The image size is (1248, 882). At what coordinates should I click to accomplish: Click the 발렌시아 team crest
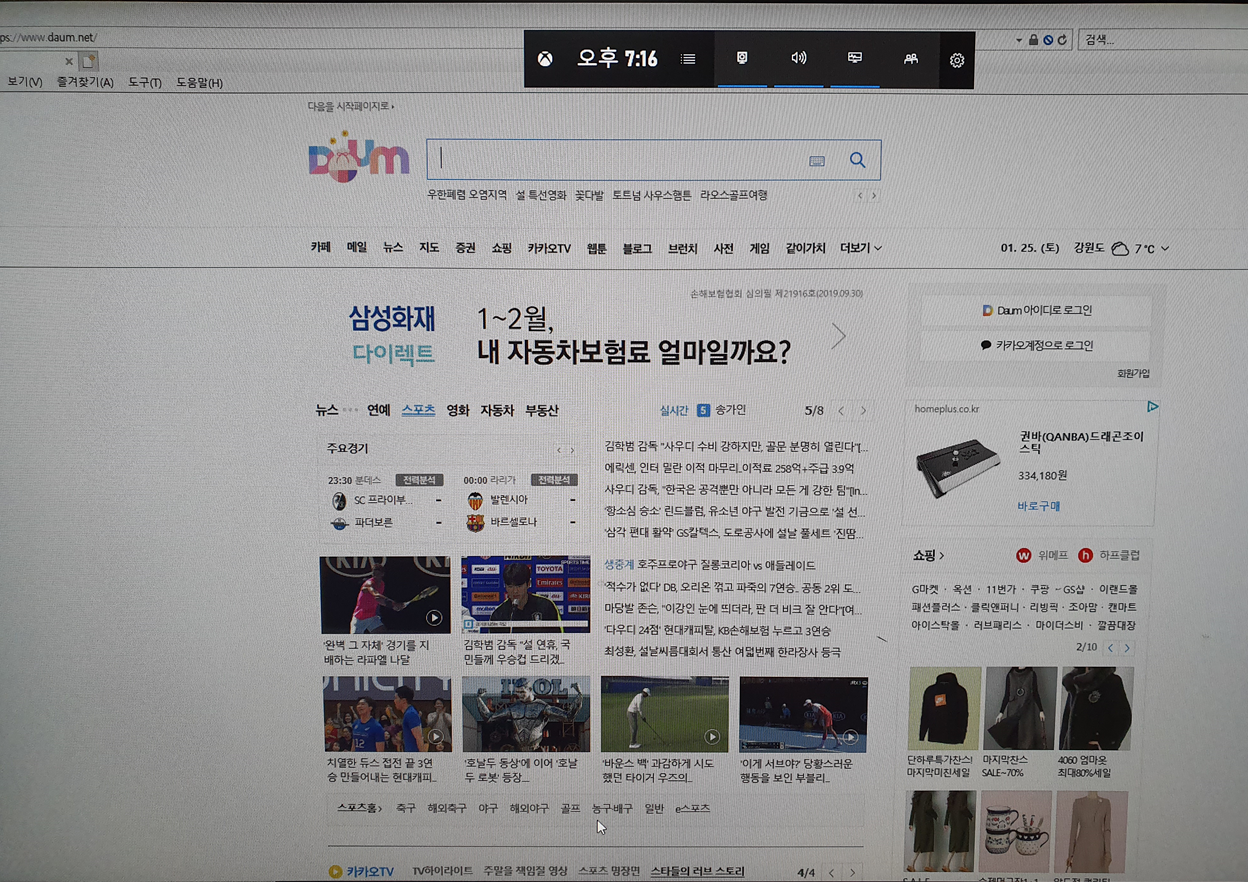point(475,500)
